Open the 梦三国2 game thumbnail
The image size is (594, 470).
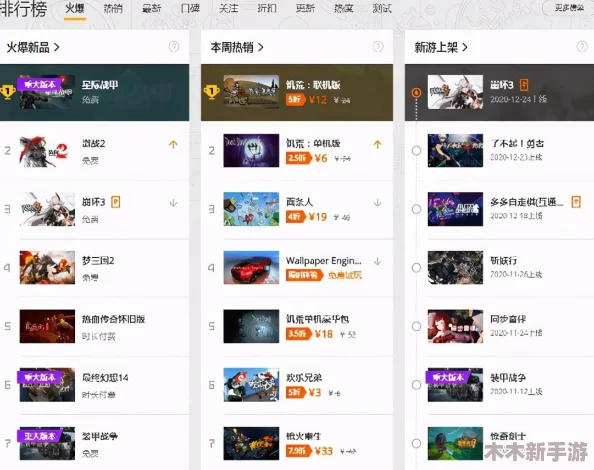click(x=47, y=267)
